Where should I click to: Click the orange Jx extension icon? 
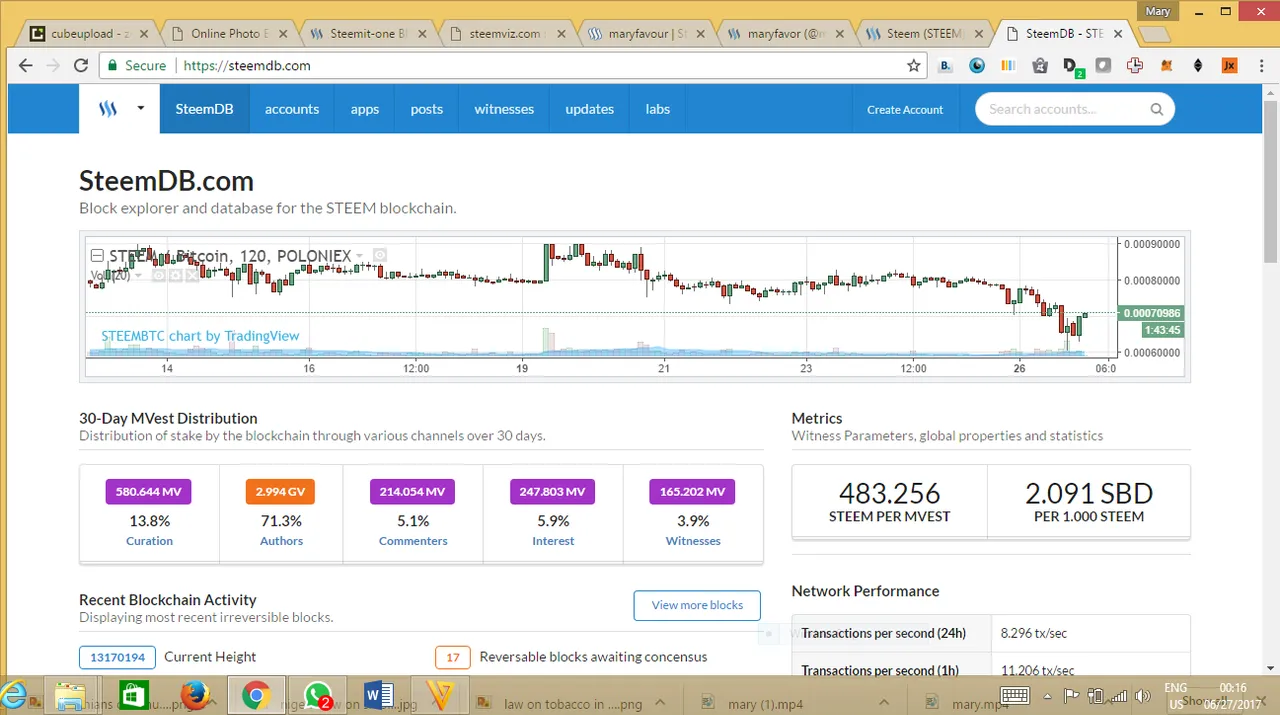coord(1230,66)
